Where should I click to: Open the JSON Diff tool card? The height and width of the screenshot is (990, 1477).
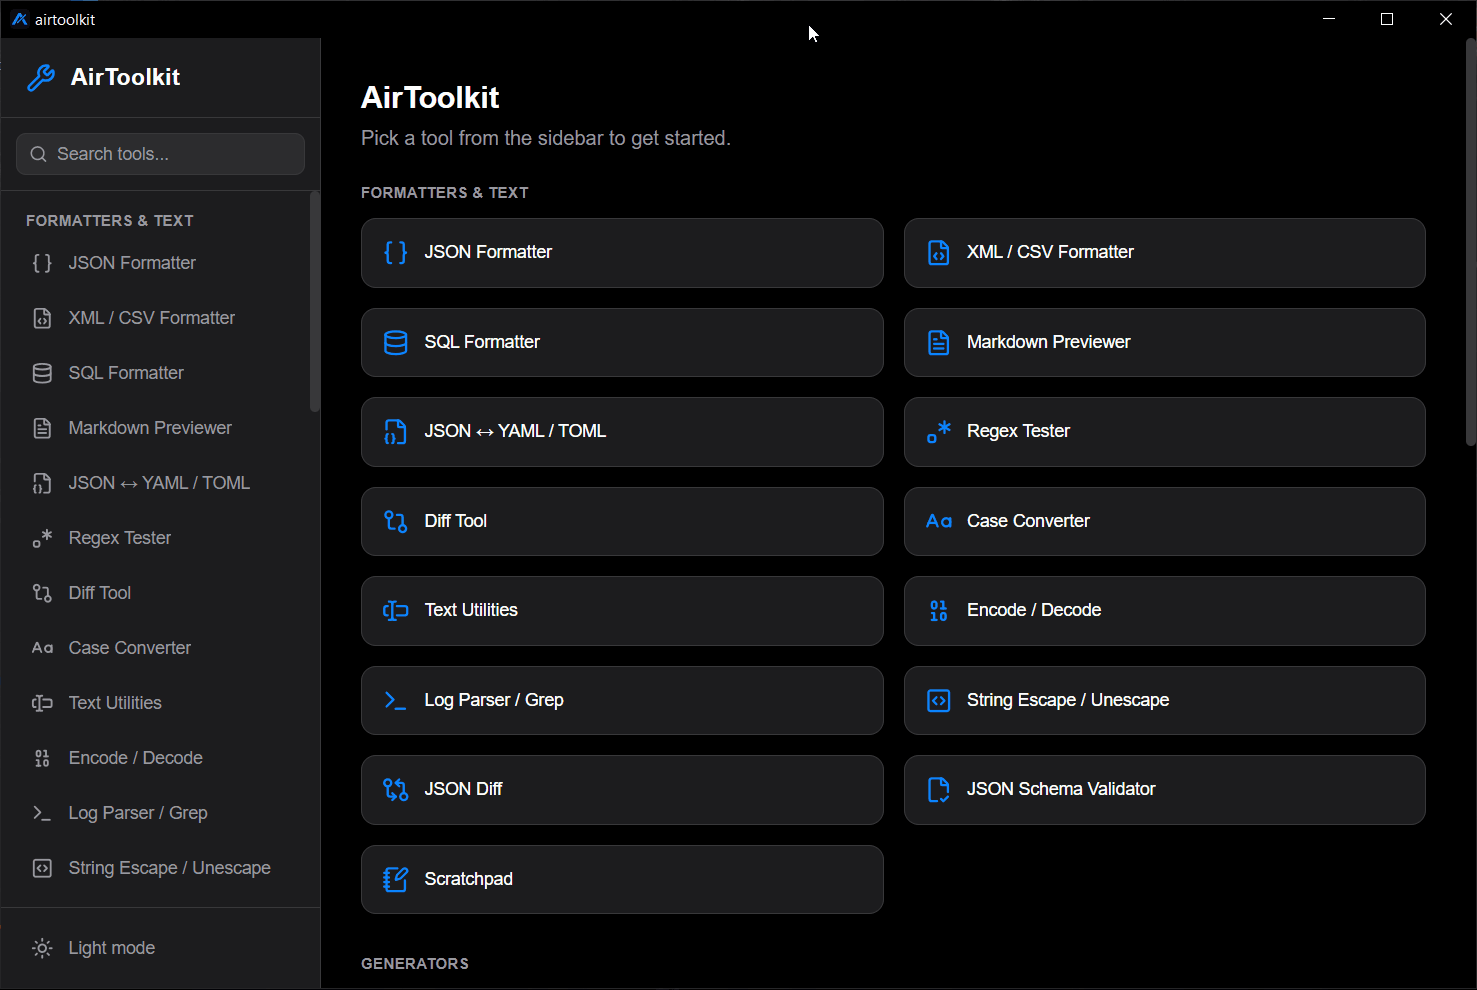(622, 790)
